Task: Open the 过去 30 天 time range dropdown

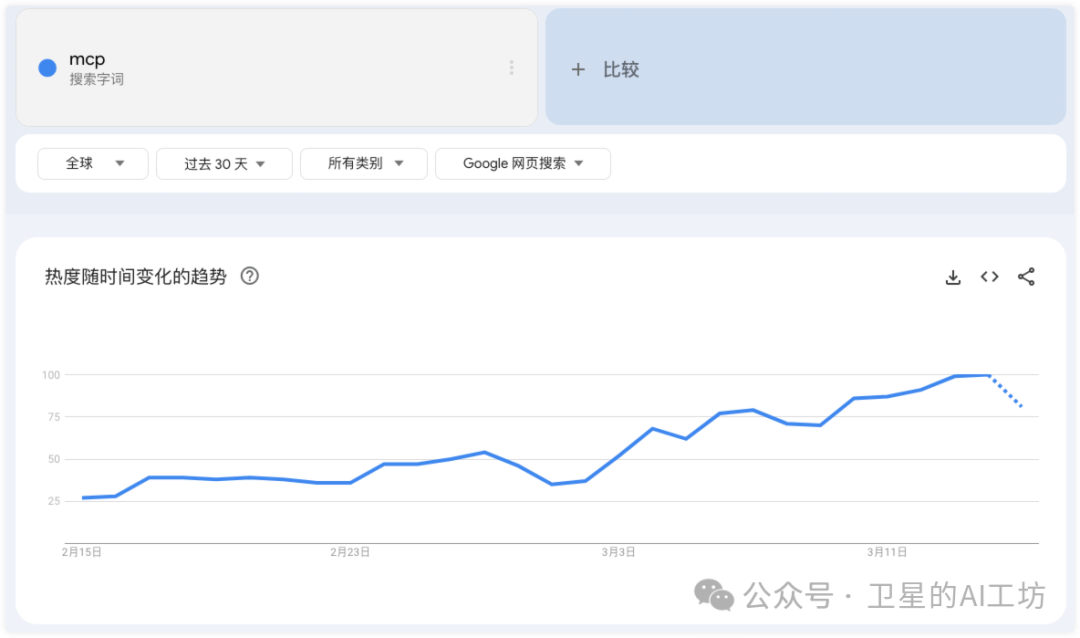Action: pyautogui.click(x=224, y=163)
